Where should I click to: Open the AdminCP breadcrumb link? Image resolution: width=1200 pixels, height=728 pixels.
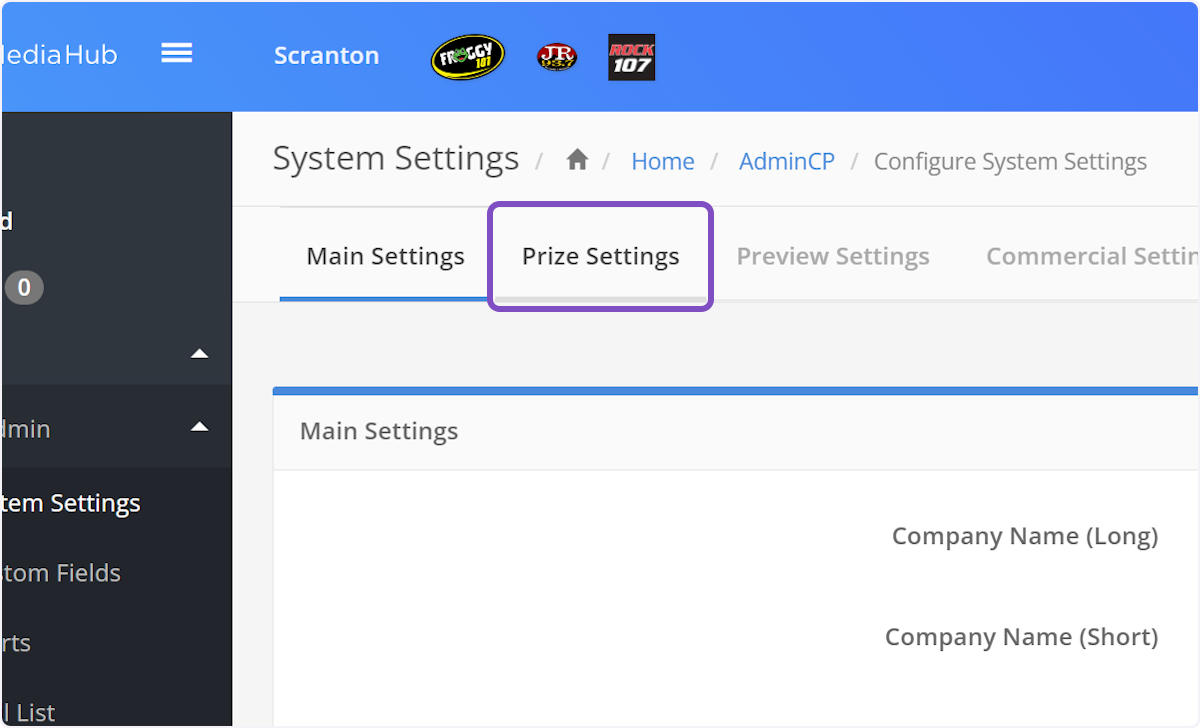click(787, 160)
